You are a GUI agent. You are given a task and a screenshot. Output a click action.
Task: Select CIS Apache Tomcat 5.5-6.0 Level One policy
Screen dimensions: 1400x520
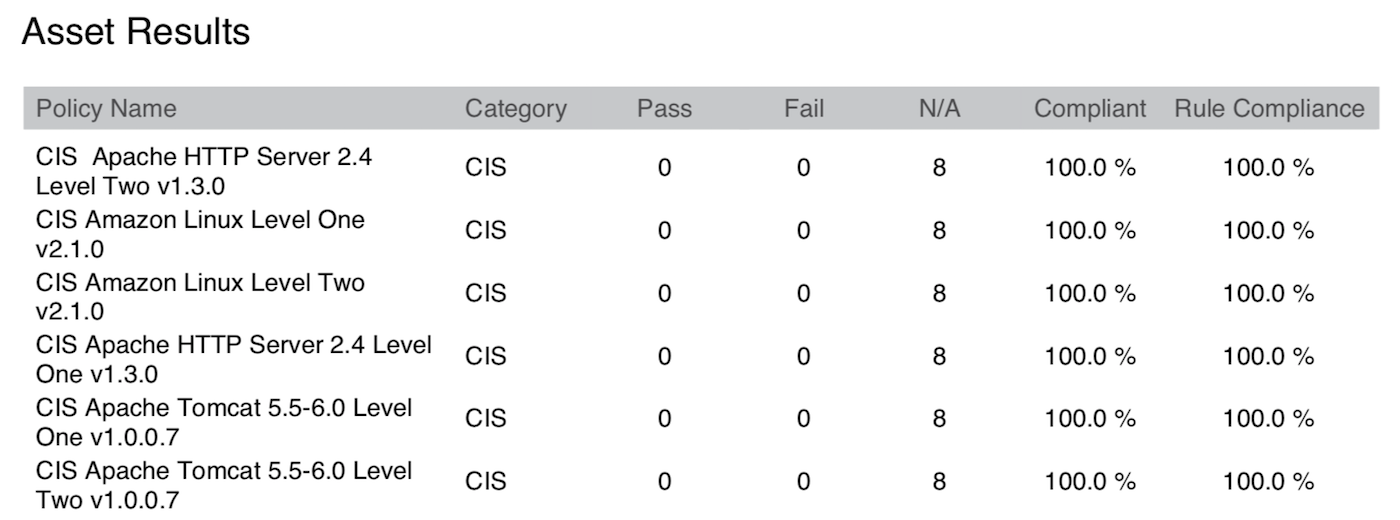[x=224, y=421]
